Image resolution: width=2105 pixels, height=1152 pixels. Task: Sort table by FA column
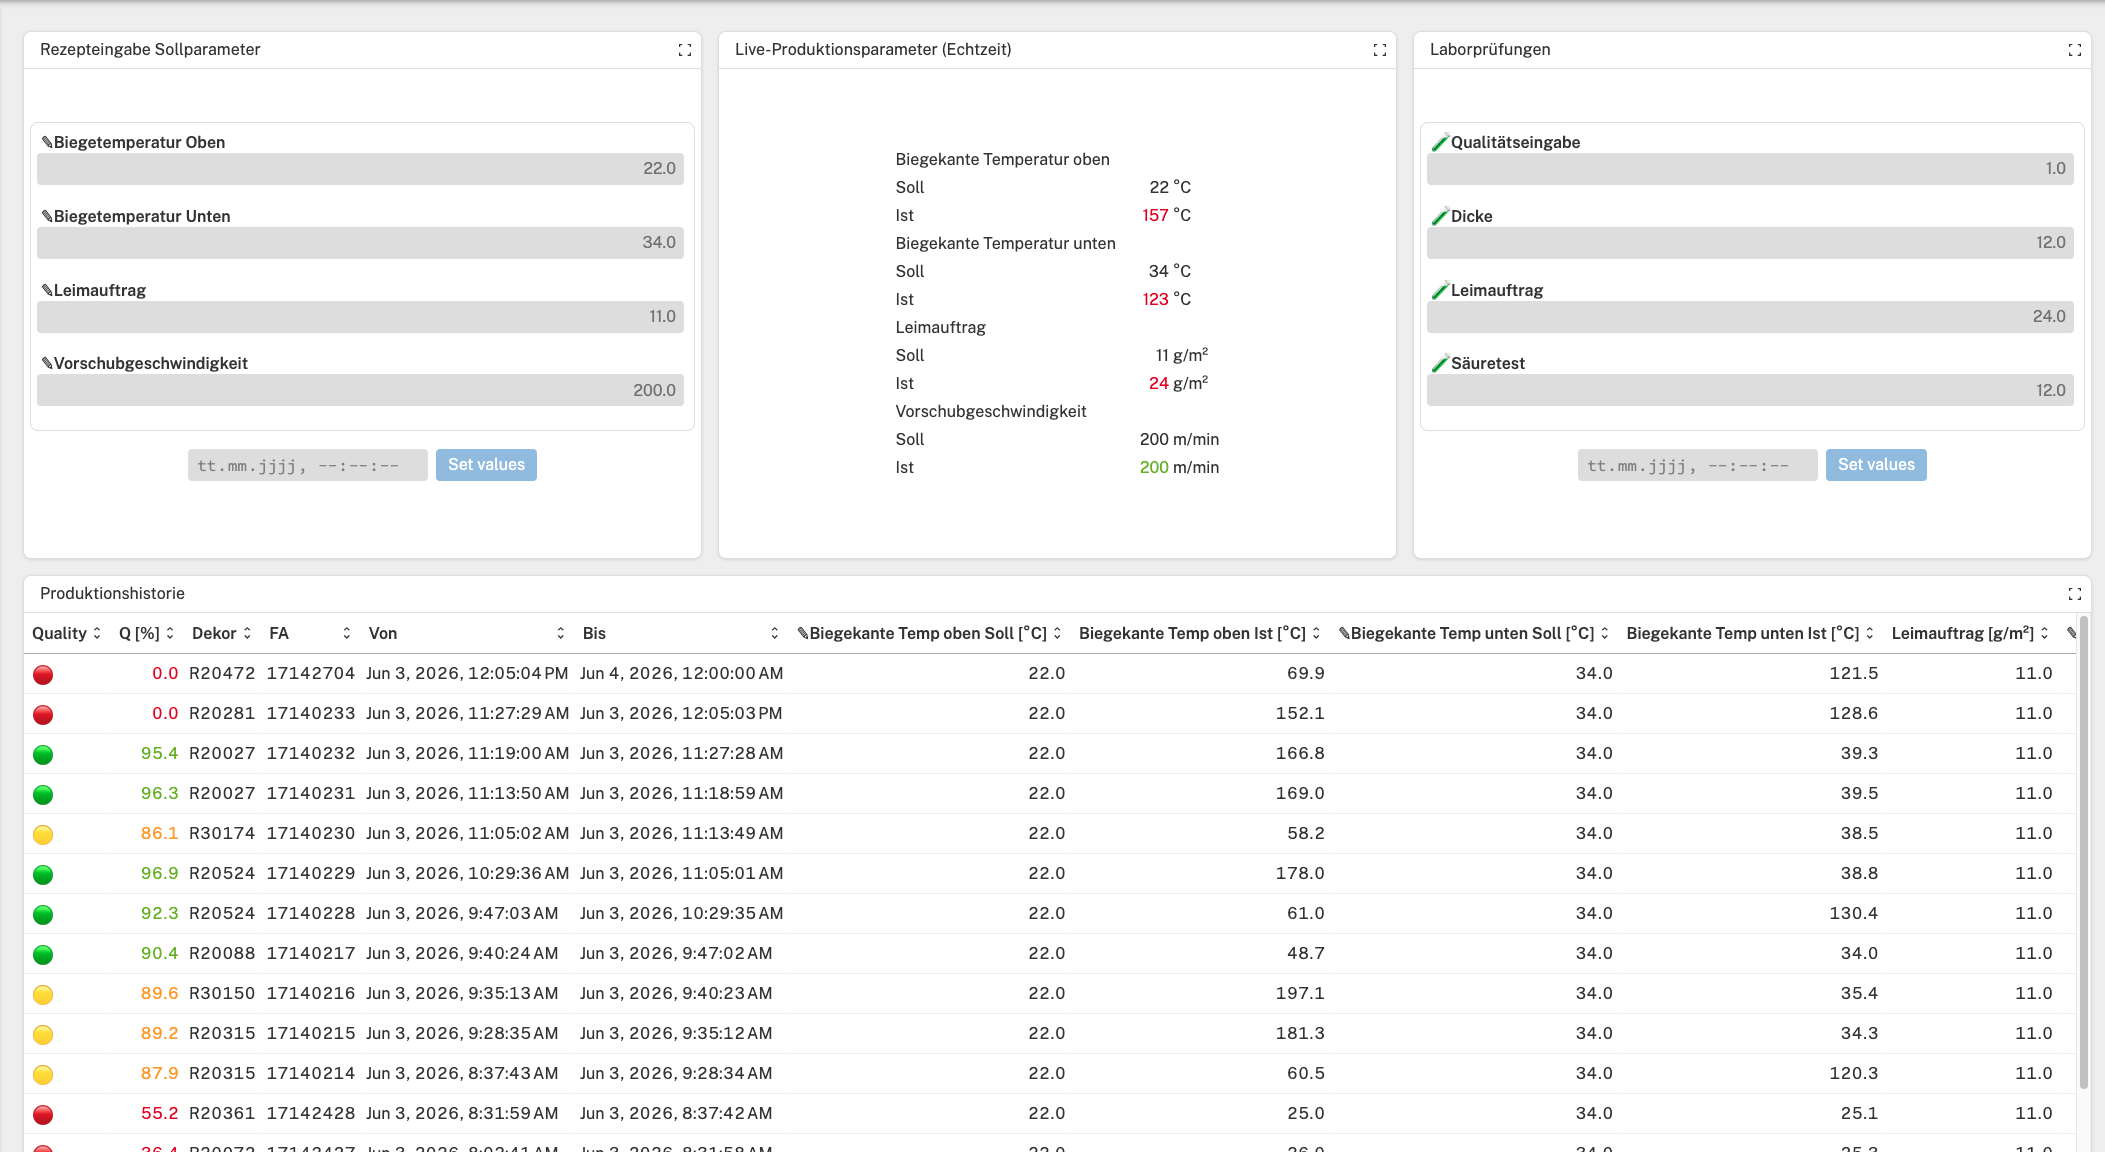point(347,634)
